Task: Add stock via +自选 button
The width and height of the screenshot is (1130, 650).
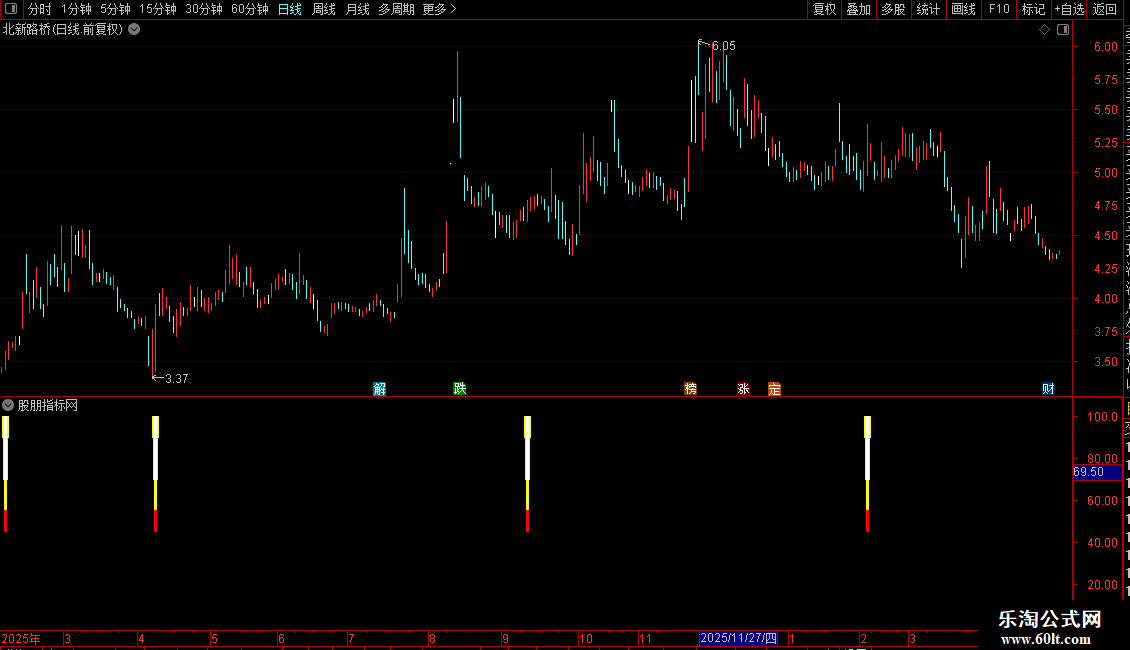Action: click(1069, 9)
